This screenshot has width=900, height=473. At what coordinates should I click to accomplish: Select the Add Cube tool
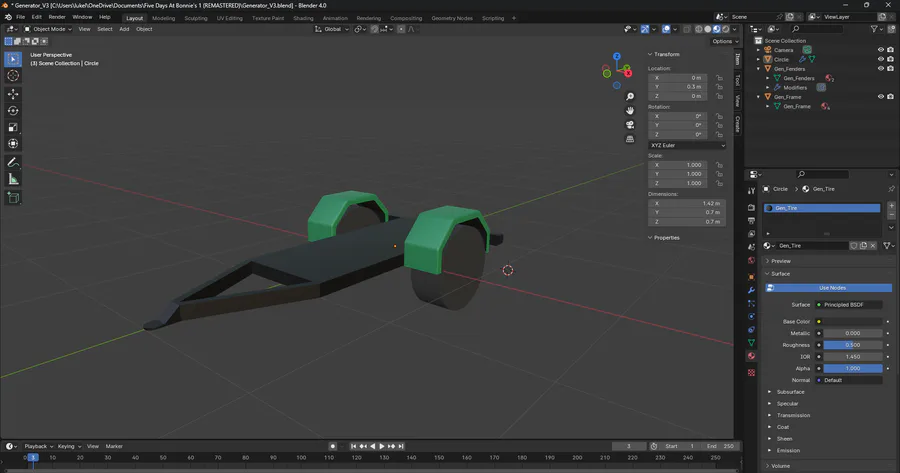[x=13, y=198]
